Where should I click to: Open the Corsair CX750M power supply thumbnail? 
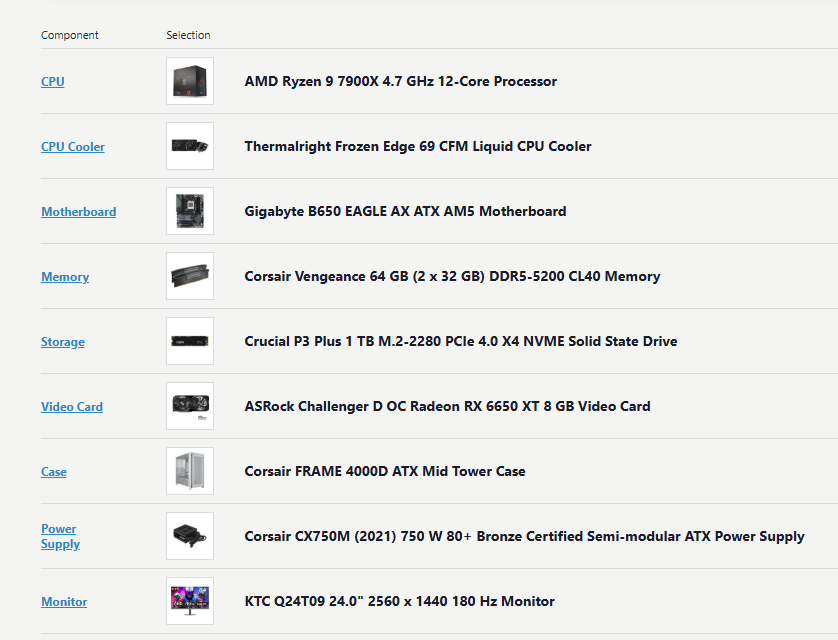pyautogui.click(x=190, y=536)
